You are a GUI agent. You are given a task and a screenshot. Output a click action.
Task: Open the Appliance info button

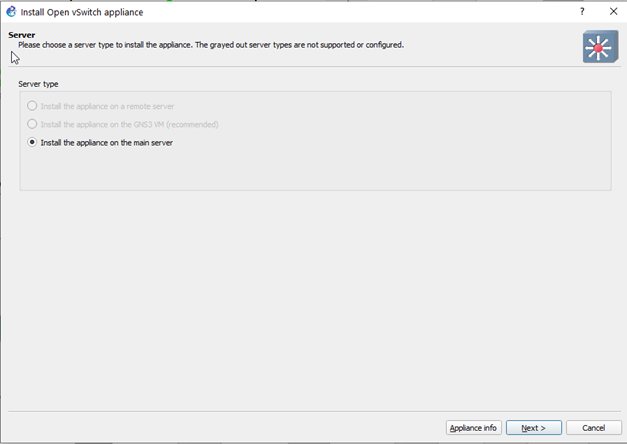tap(473, 428)
